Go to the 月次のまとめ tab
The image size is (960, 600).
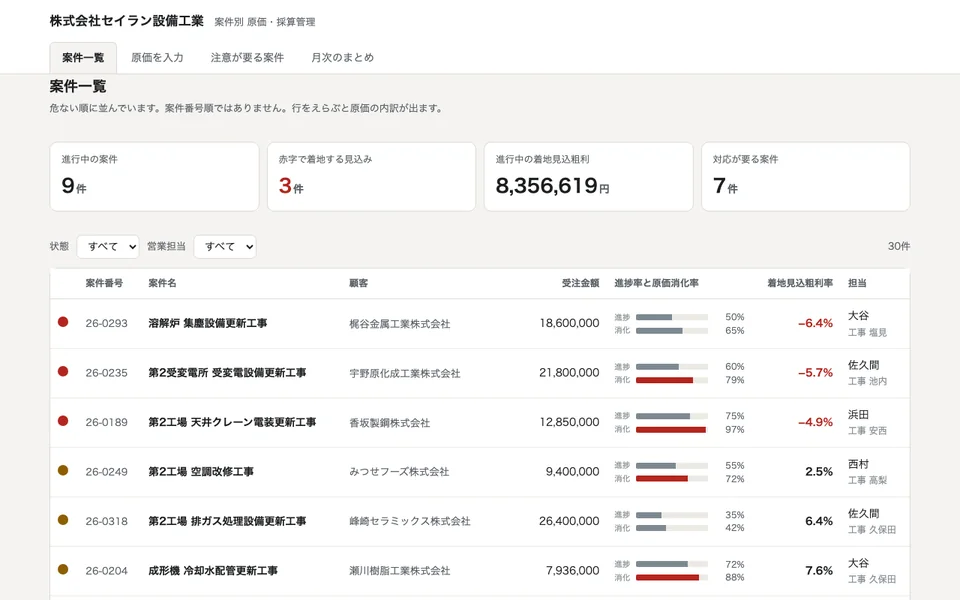[x=342, y=58]
